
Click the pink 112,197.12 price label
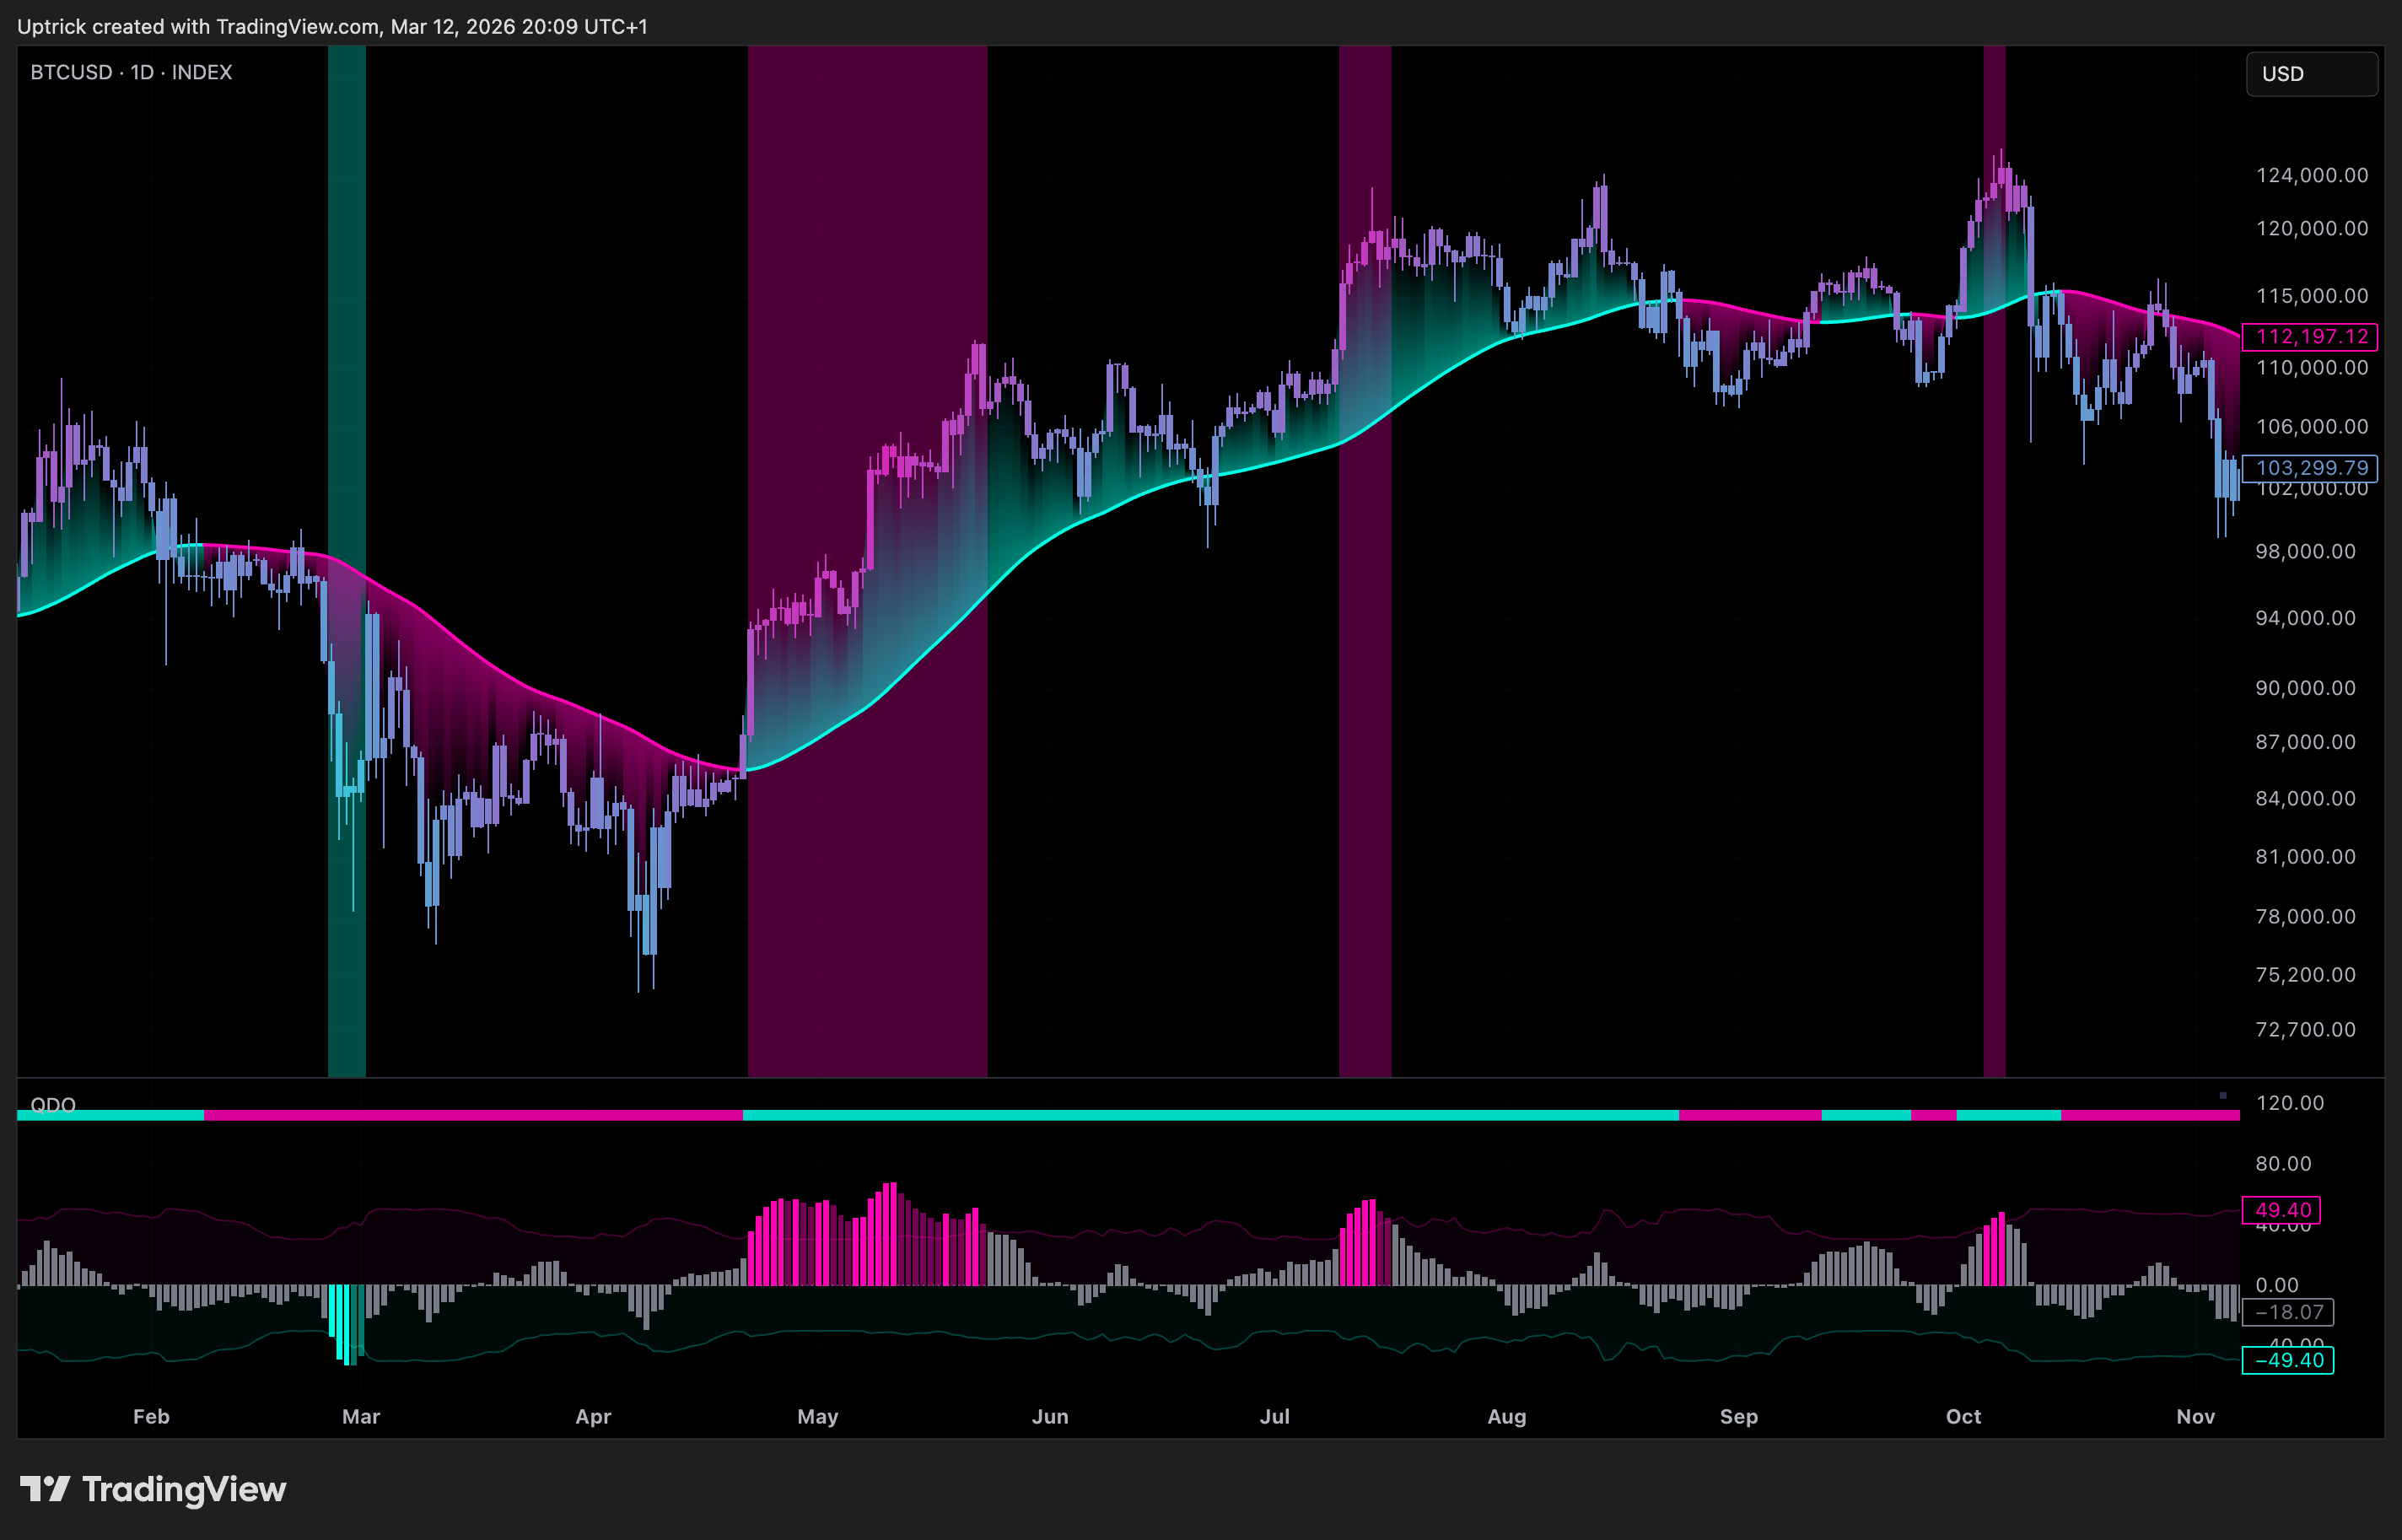[x=2309, y=337]
